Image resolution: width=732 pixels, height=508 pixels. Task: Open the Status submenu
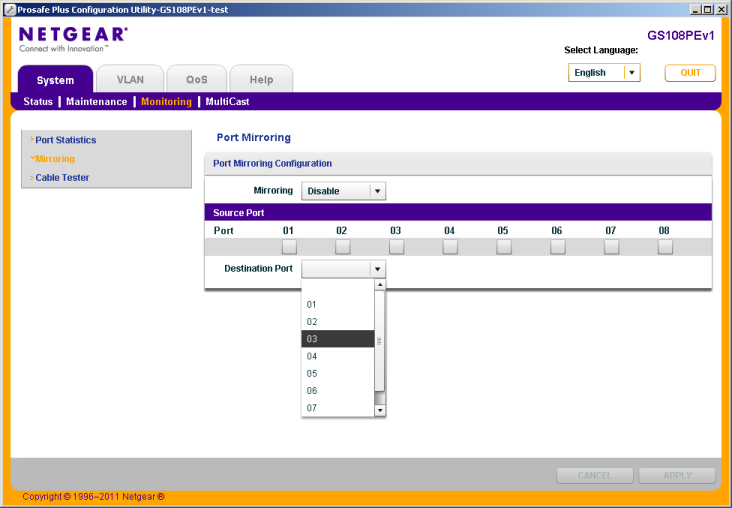(38, 101)
